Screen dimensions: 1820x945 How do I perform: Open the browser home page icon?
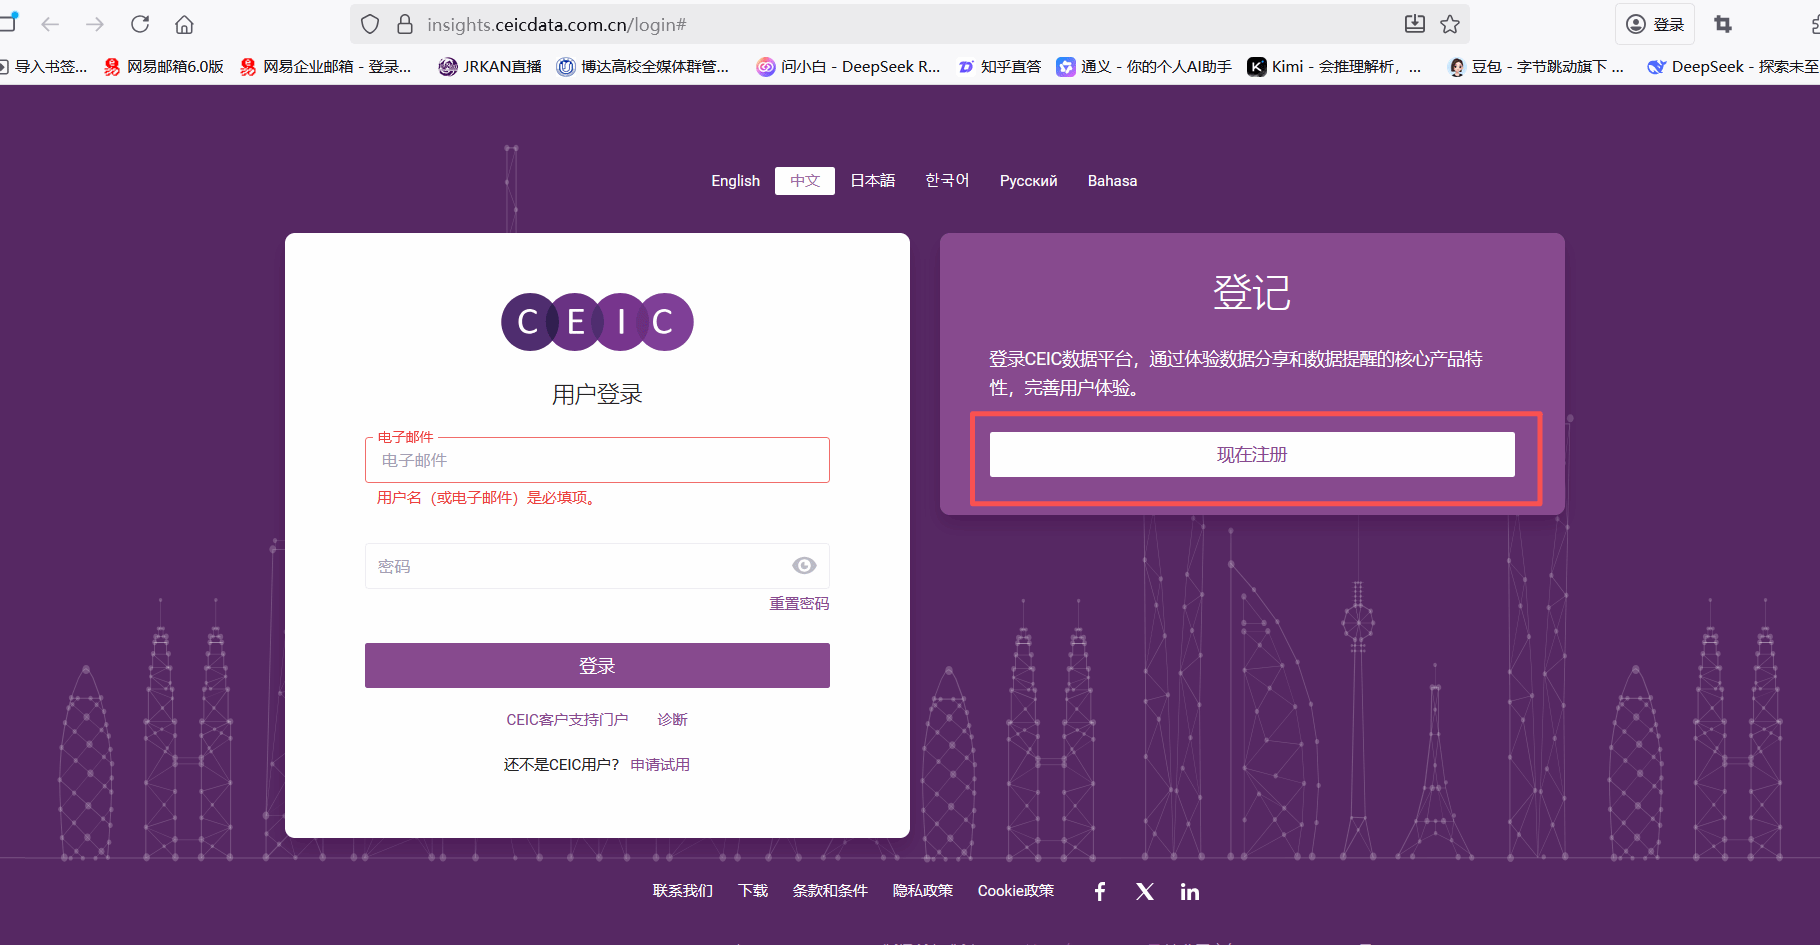tap(184, 24)
